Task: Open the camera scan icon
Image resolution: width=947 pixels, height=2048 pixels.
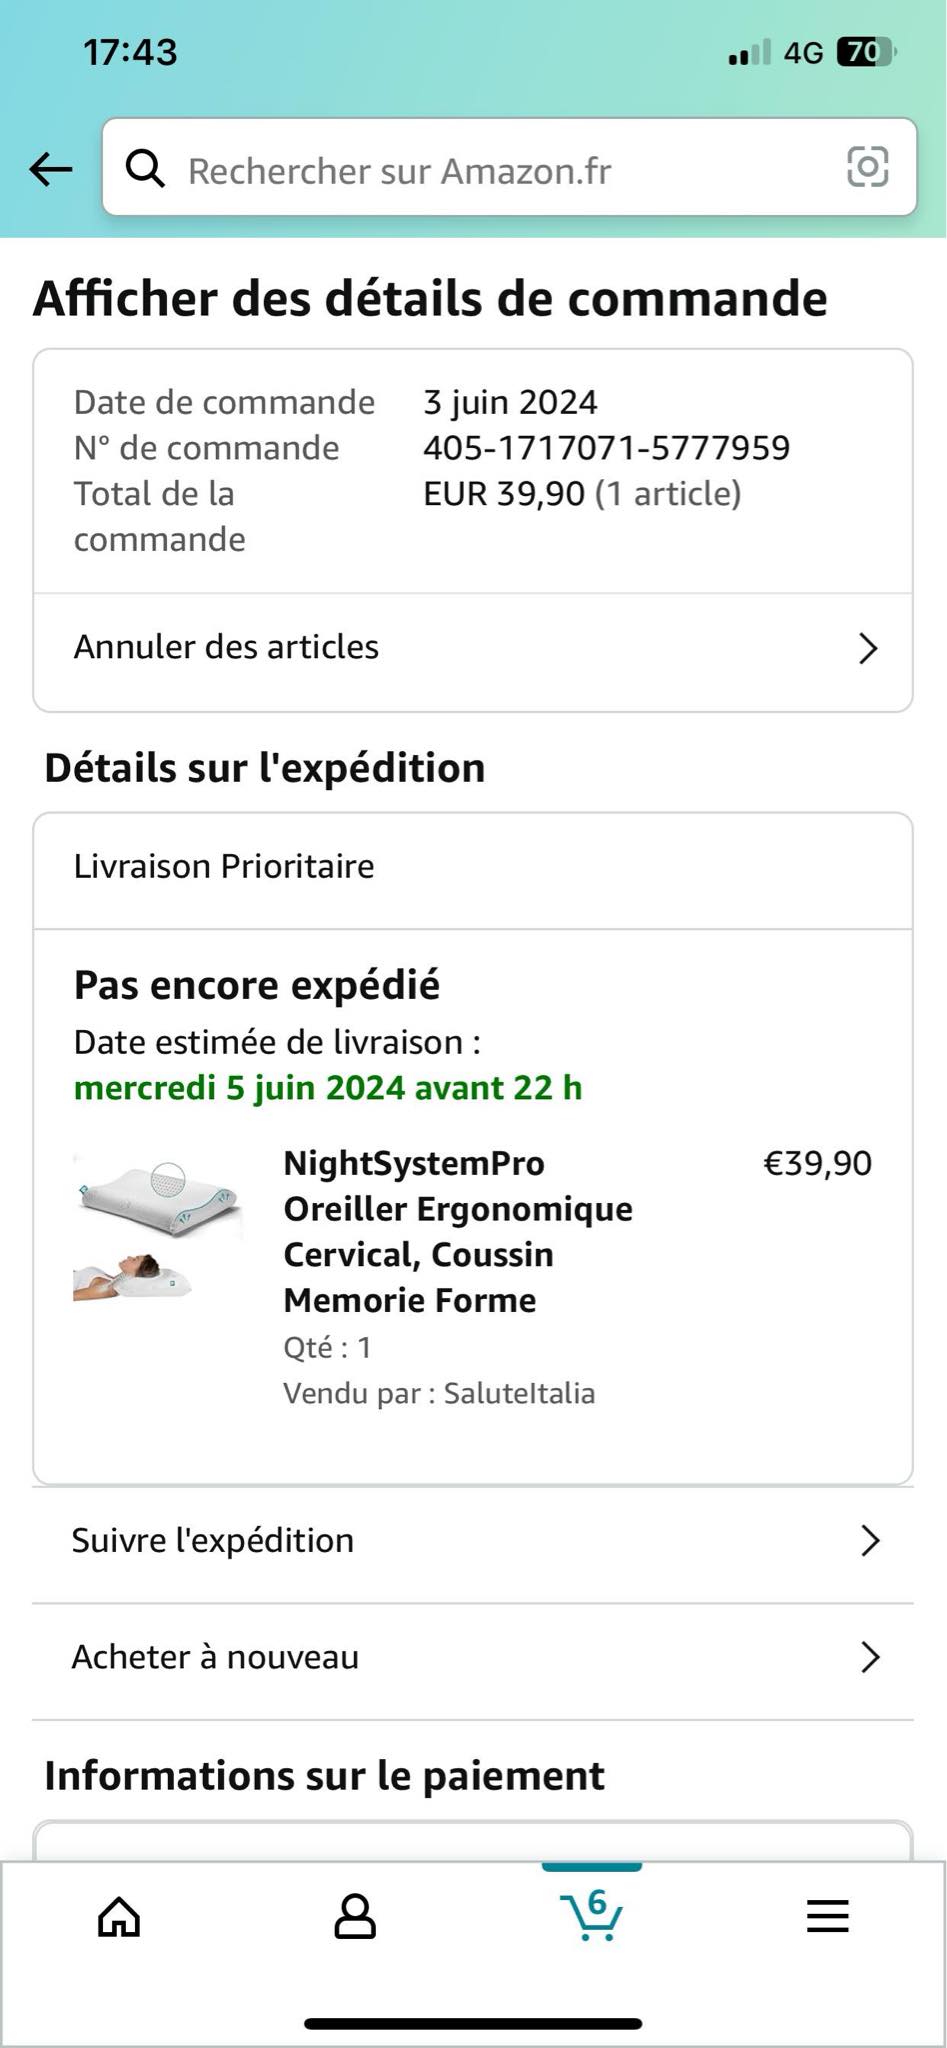Action: pyautogui.click(x=867, y=167)
